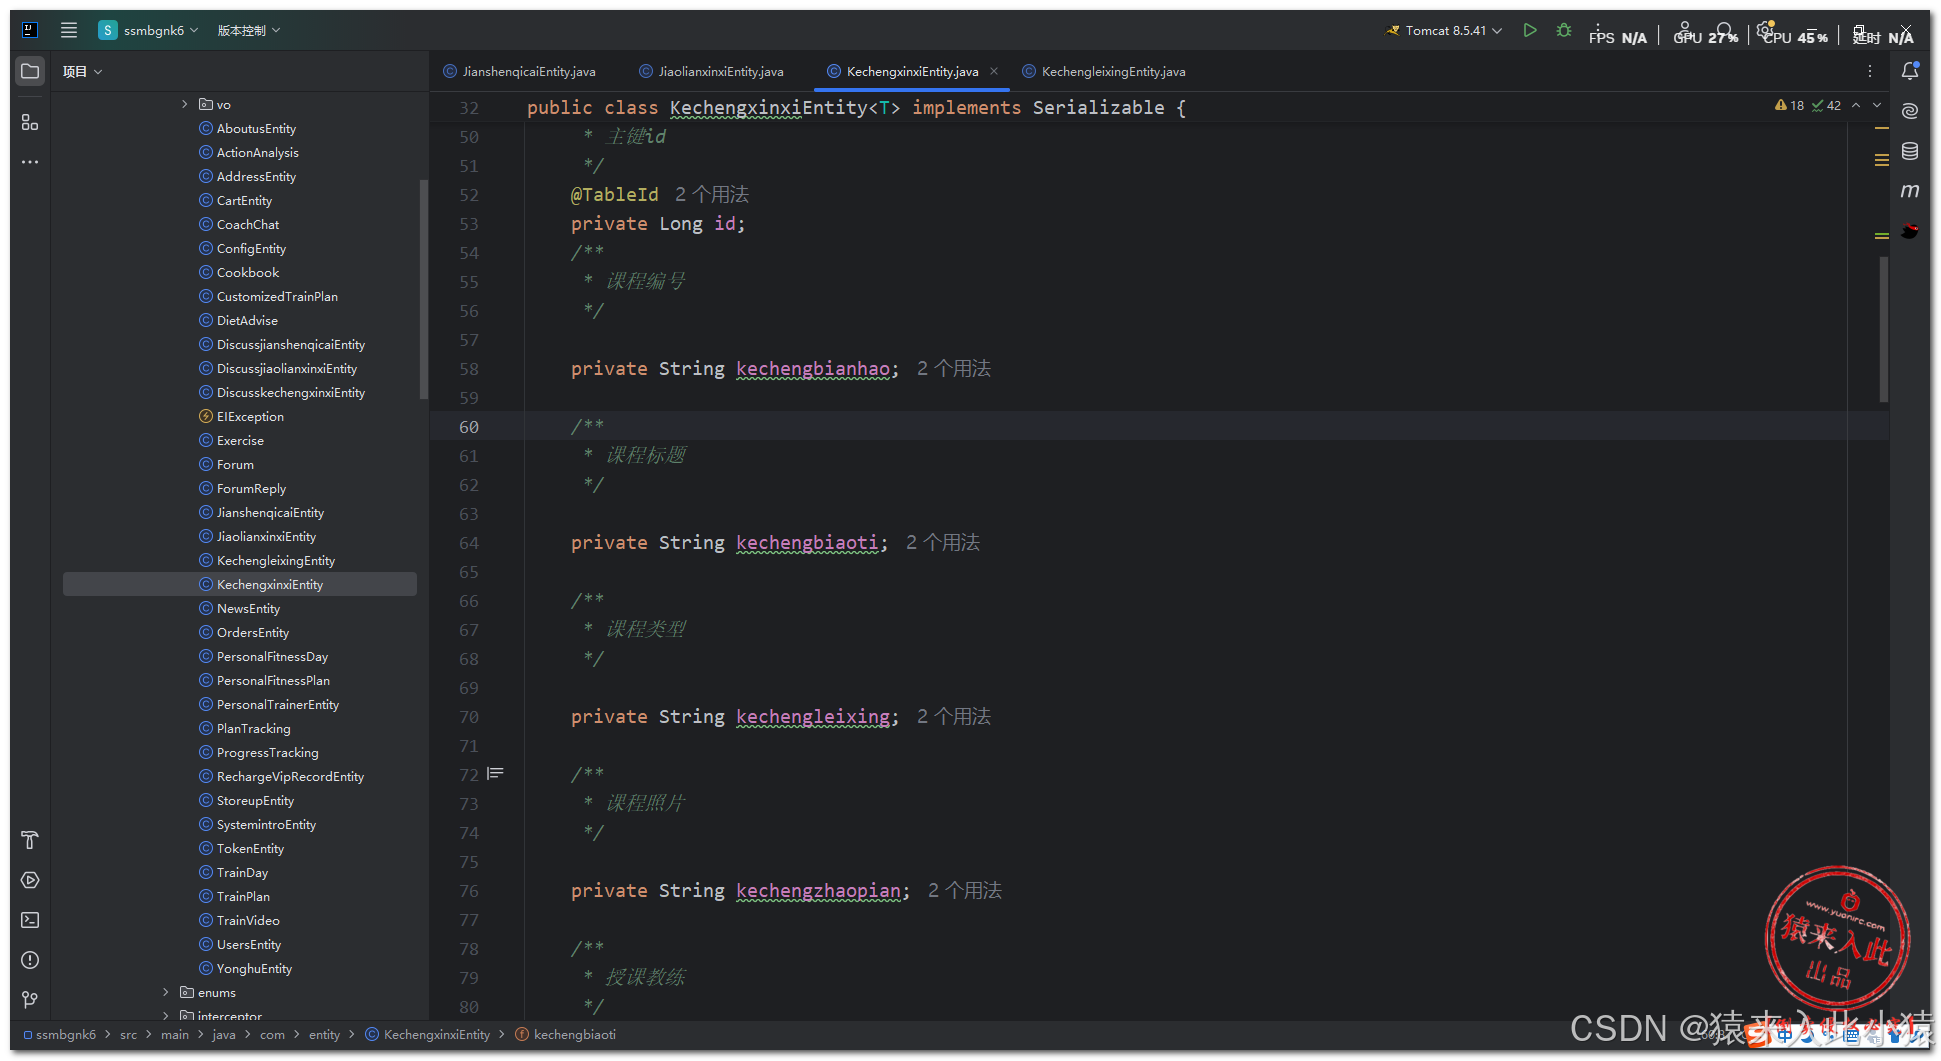The height and width of the screenshot is (1061, 1941).
Task: Open the Tomcat 8.5.41 run configuration dropdown
Action: tap(1444, 30)
